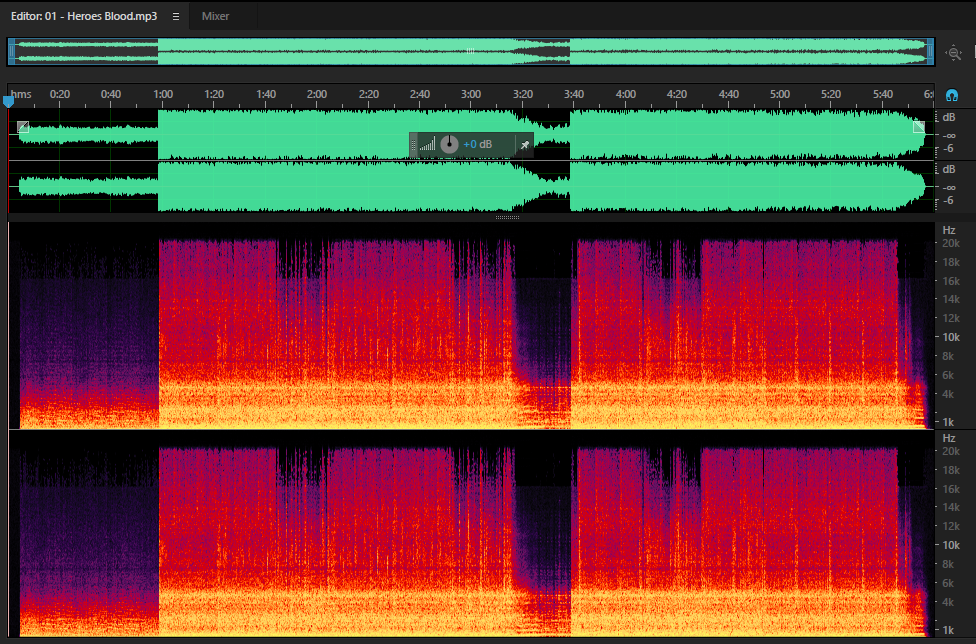Click 5:20 on the time ruler
Image resolution: width=976 pixels, height=644 pixels.
click(x=831, y=94)
